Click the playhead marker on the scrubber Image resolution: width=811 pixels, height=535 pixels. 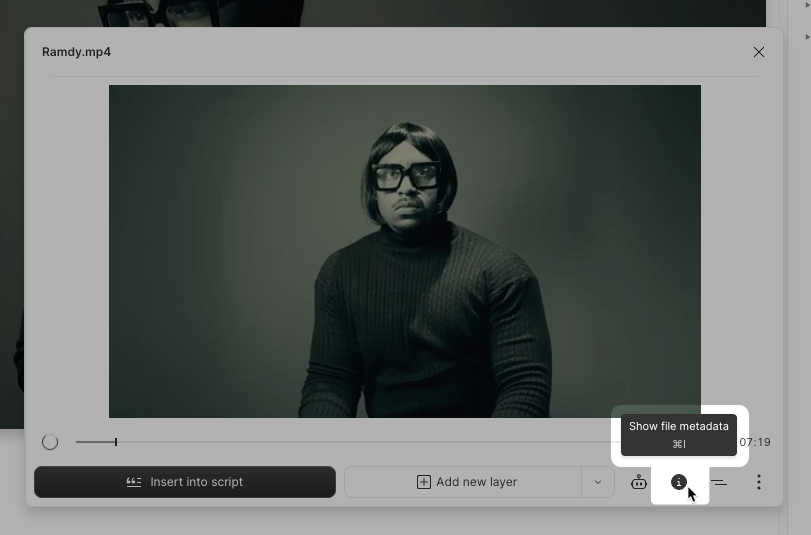click(x=116, y=442)
